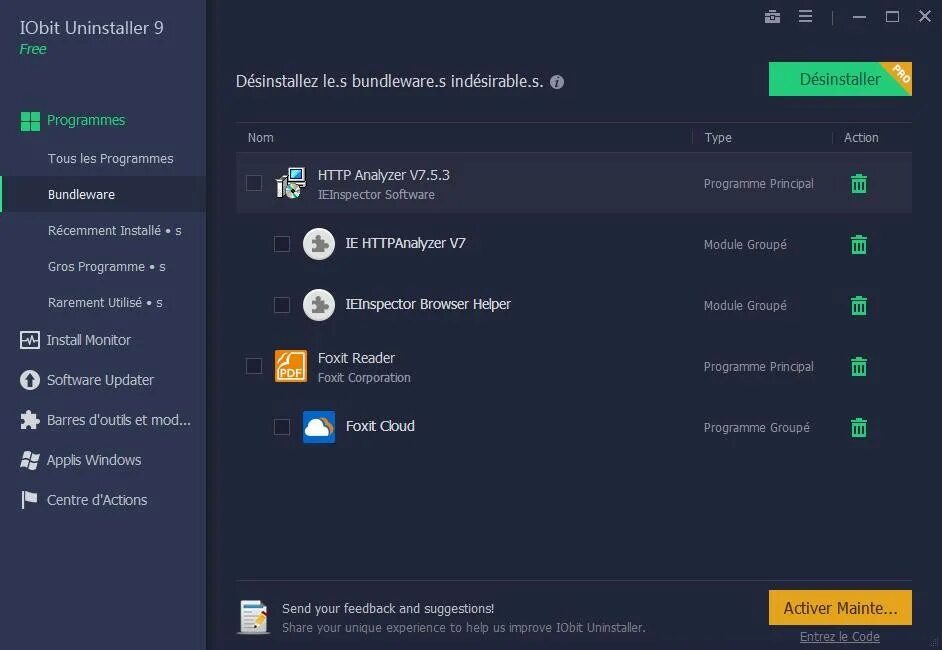Uninstall Foxit Cloud using trash icon
The height and width of the screenshot is (650, 942).
point(859,427)
